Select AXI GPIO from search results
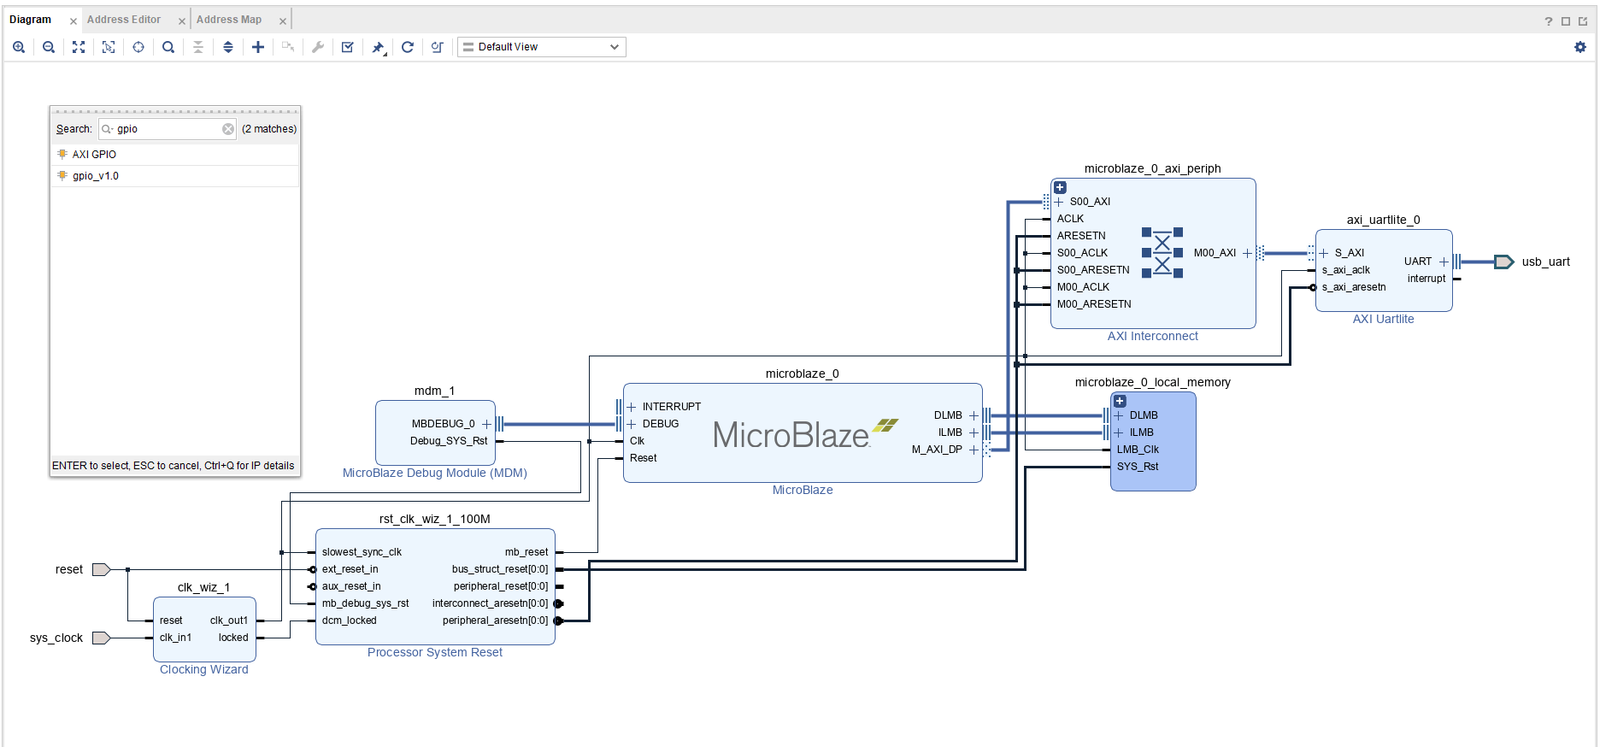 coord(94,154)
